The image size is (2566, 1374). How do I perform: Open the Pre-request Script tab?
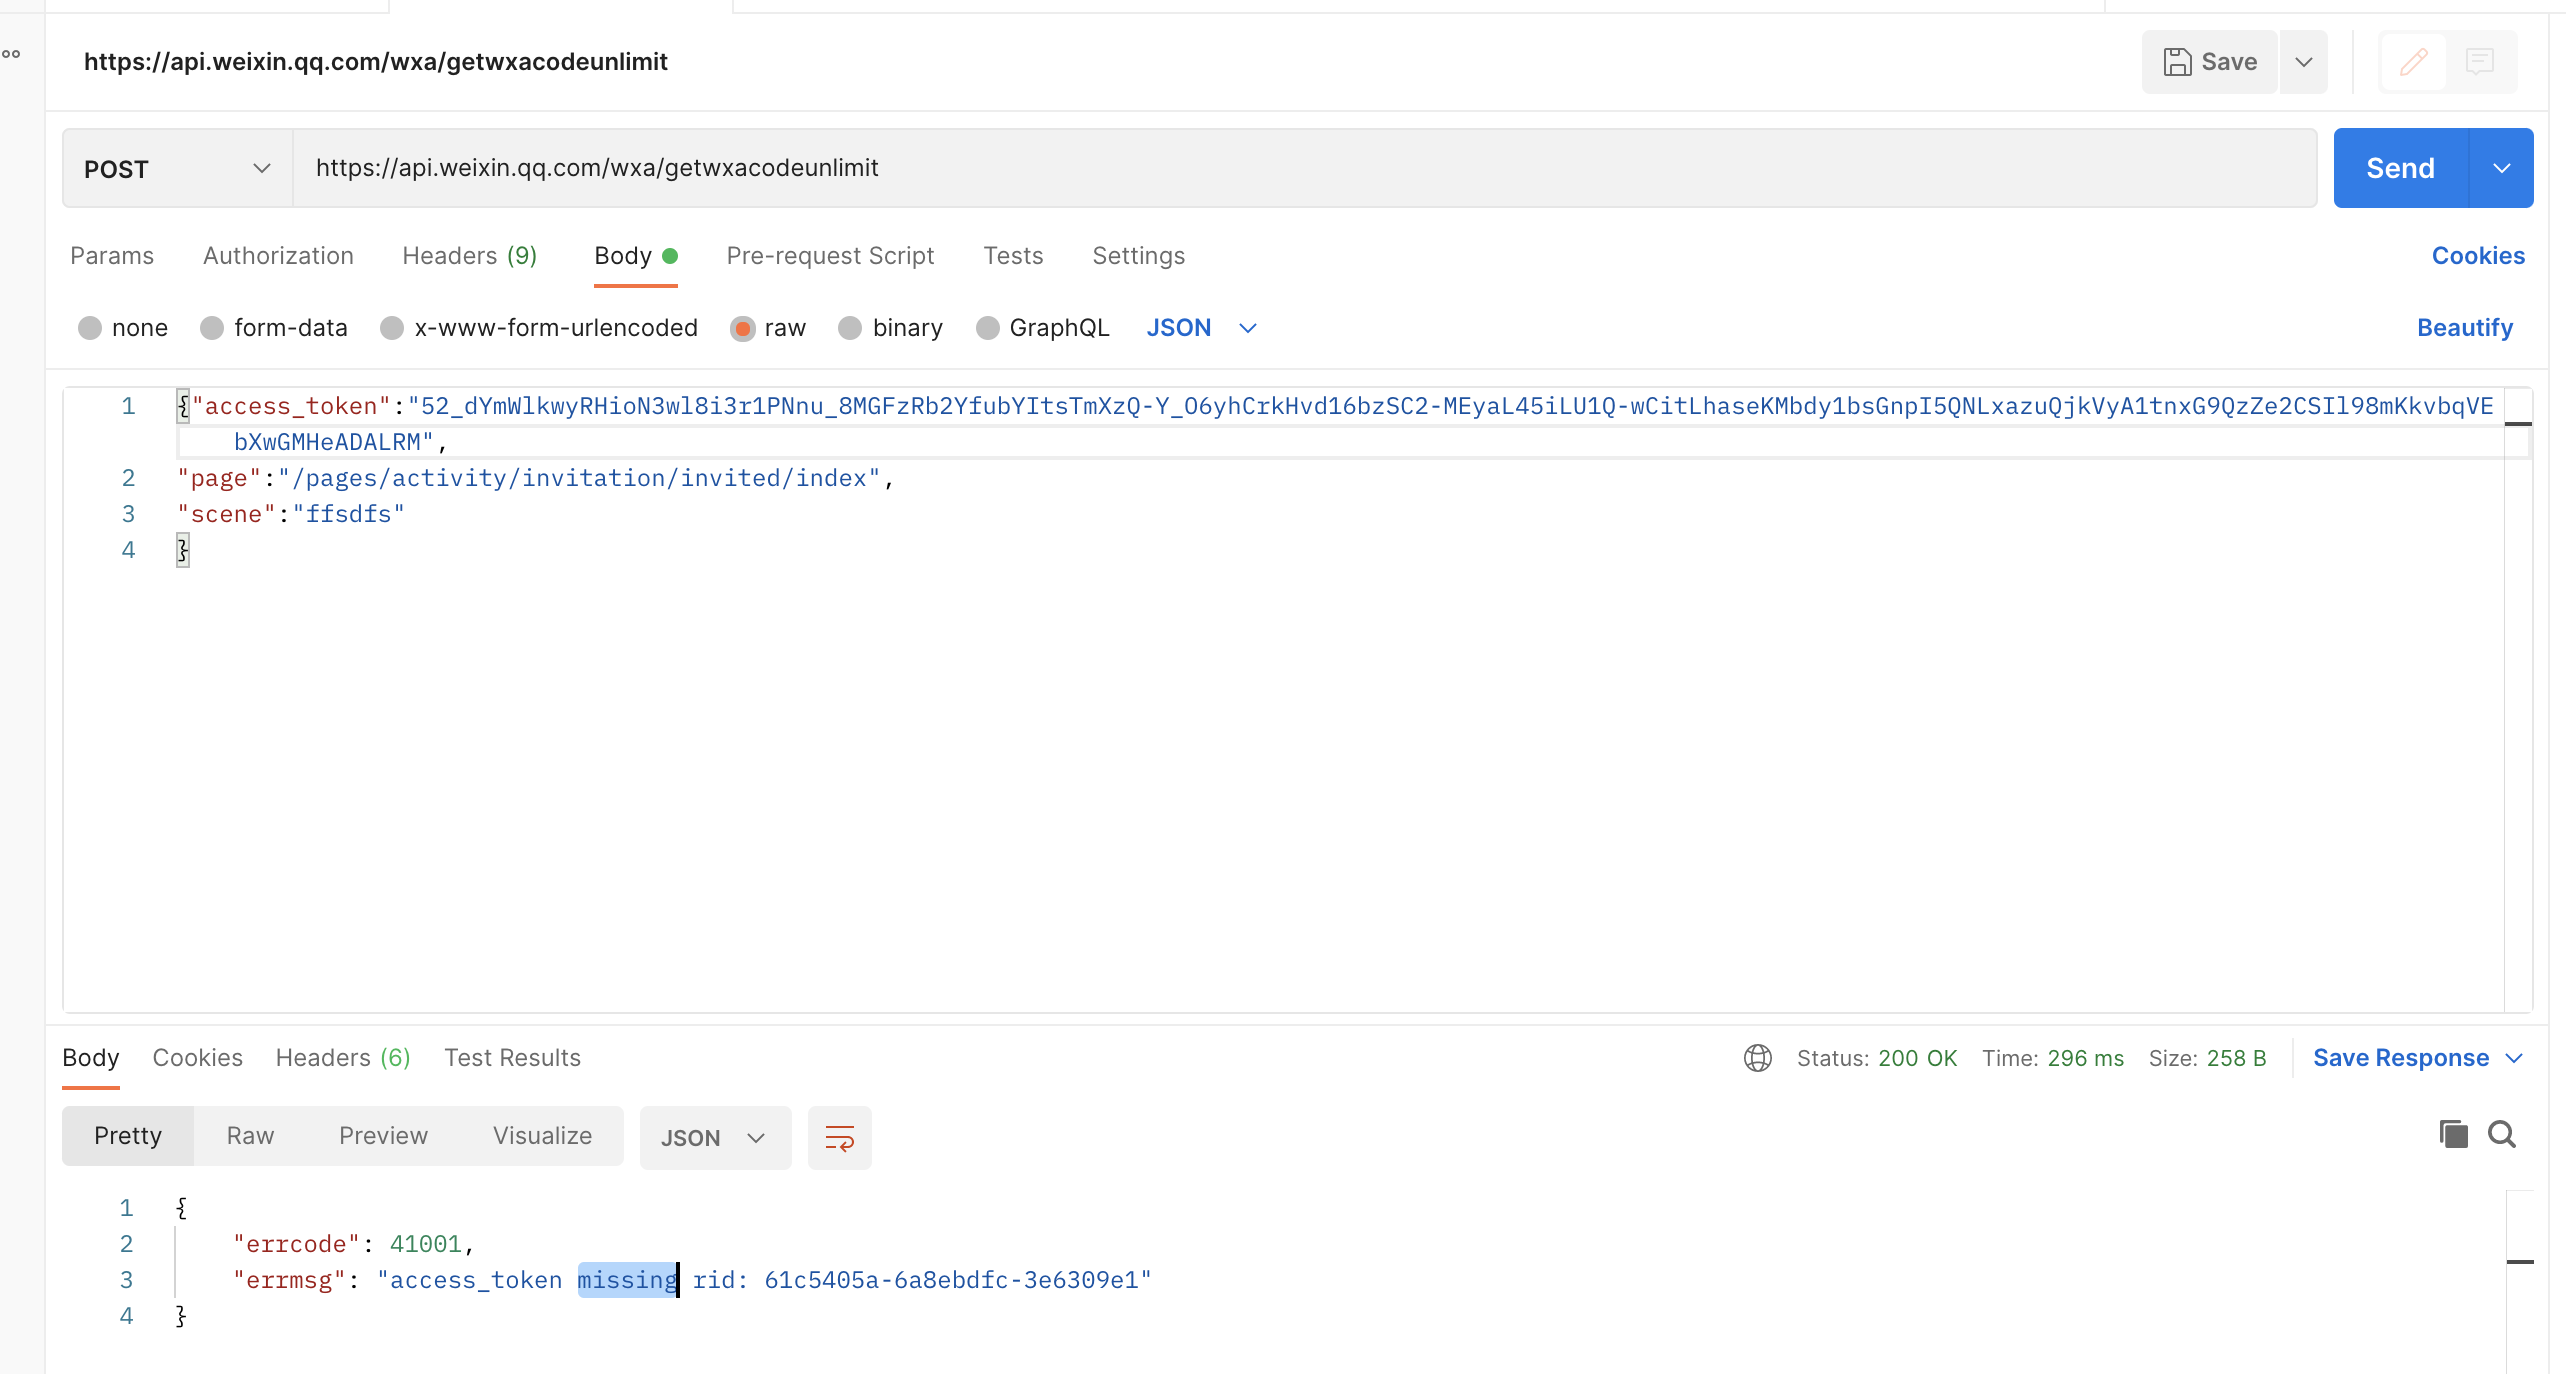(x=830, y=256)
